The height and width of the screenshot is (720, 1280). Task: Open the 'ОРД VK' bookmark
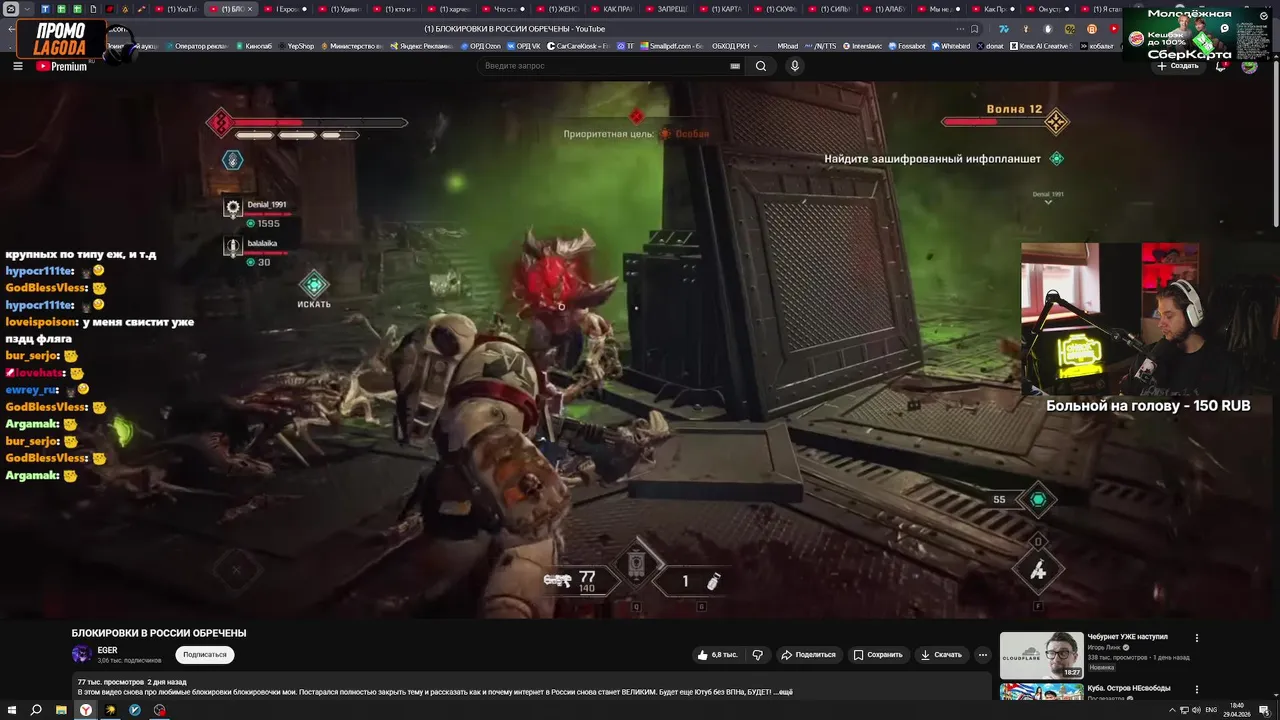click(x=524, y=46)
